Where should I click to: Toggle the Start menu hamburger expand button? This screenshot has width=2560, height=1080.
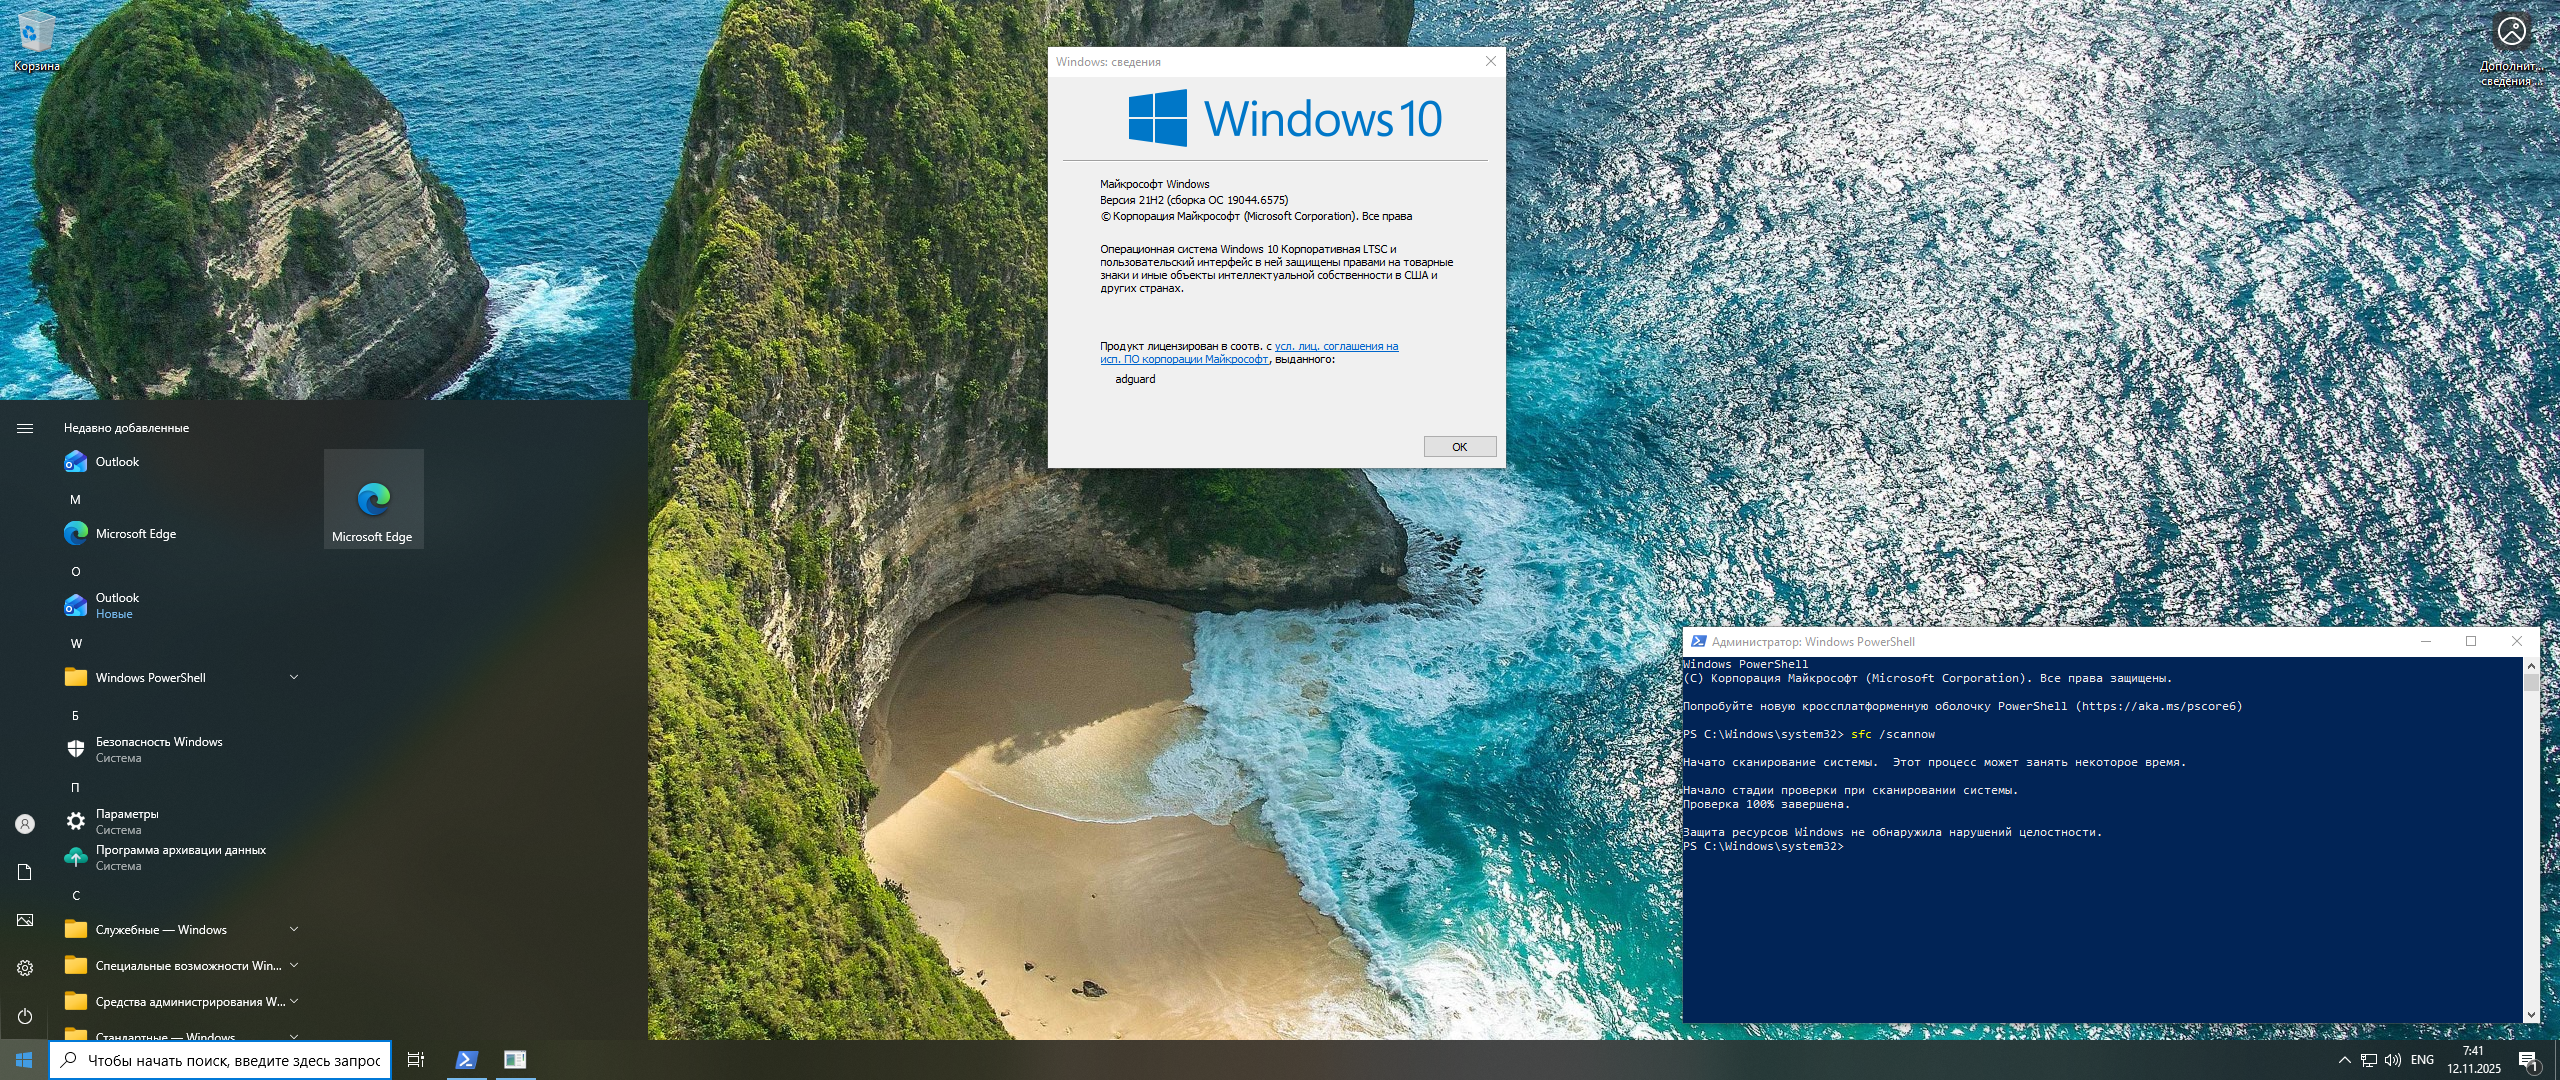(25, 428)
